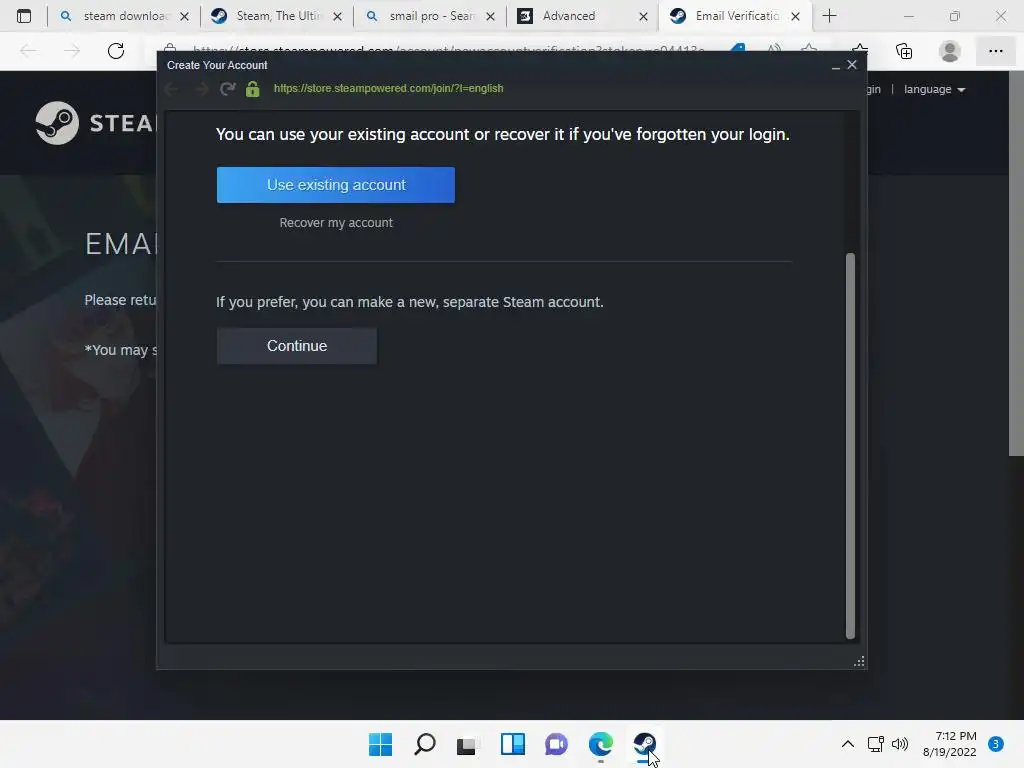Screen dimensions: 1024x768
Task: Expand the language dropdown on Steam page
Action: coord(935,89)
